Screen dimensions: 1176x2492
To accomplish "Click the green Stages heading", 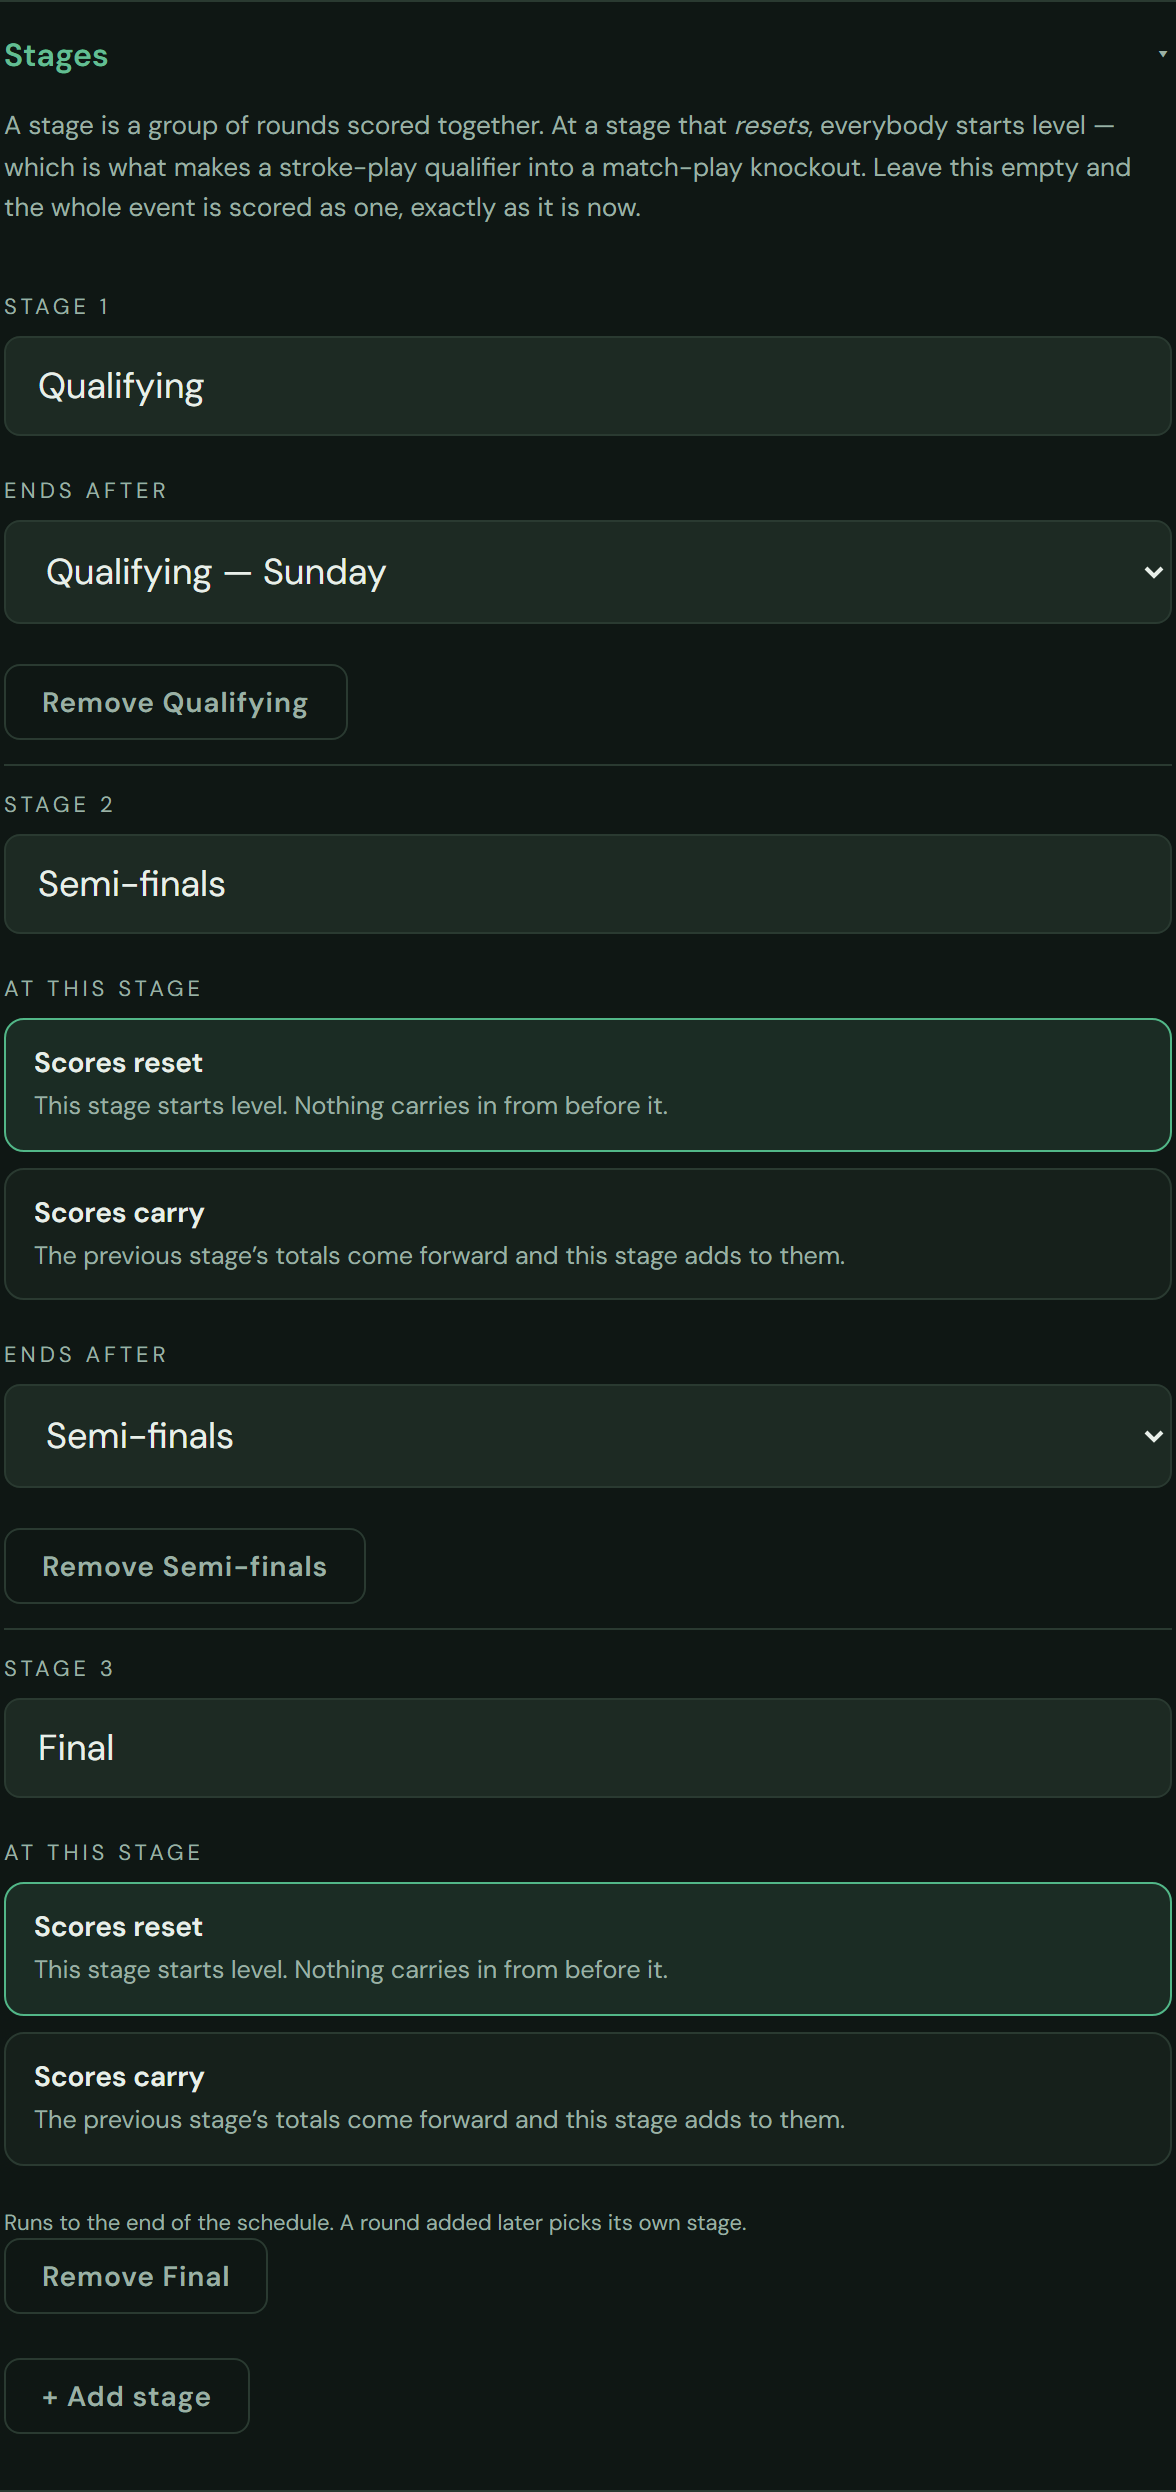I will (x=56, y=55).
